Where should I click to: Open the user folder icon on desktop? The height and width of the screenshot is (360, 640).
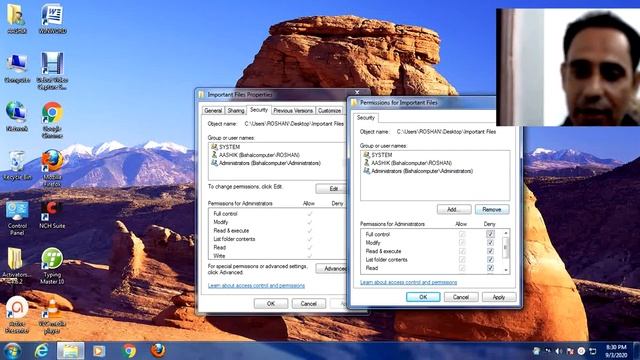[16, 18]
